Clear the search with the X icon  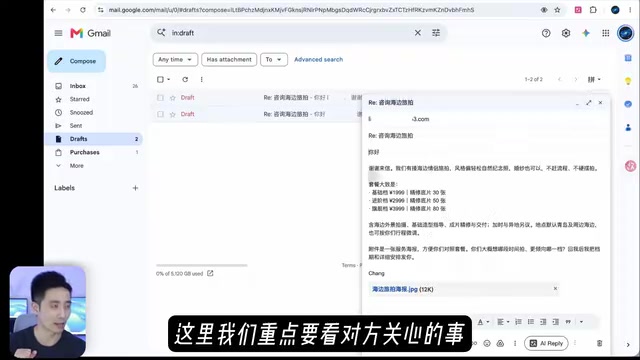click(418, 33)
